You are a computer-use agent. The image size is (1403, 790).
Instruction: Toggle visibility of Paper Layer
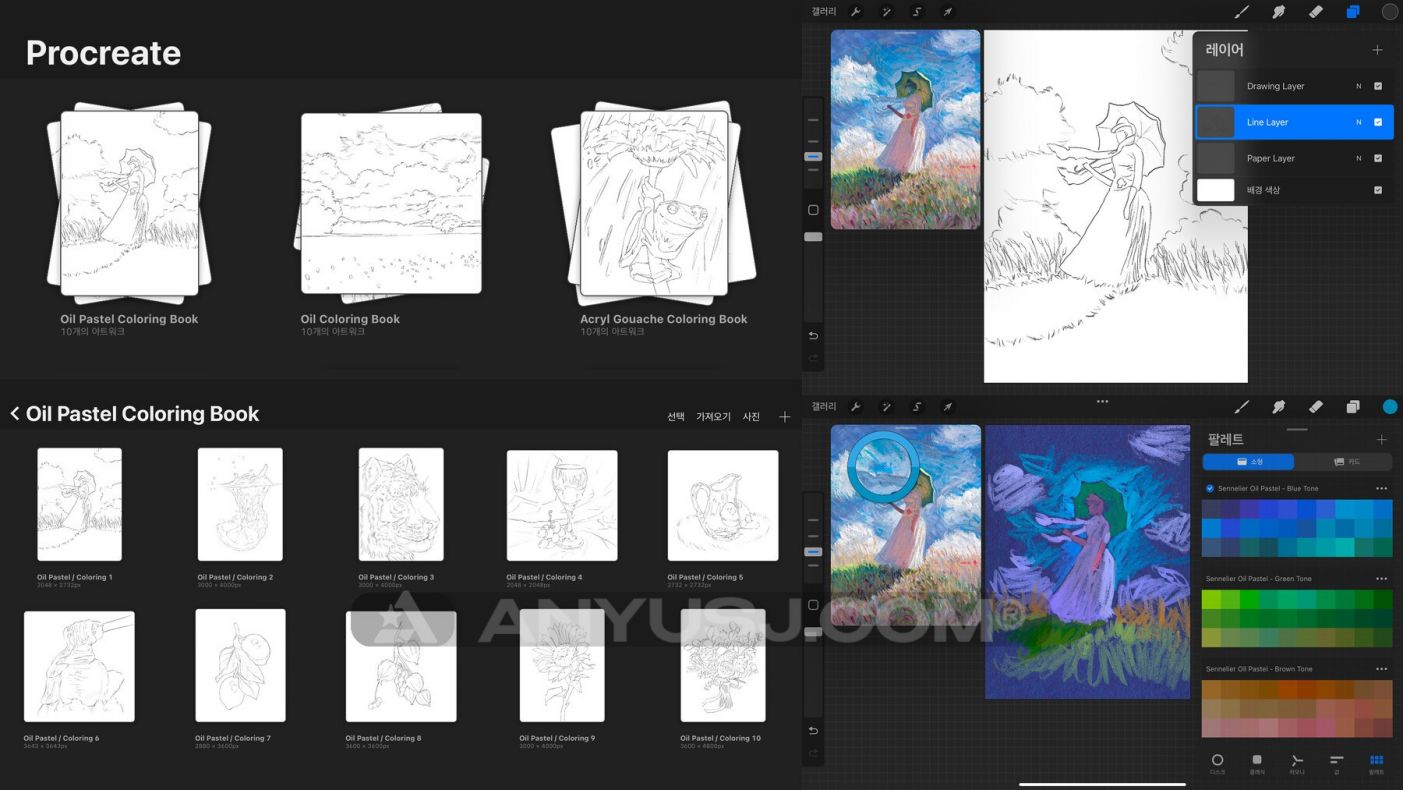[1378, 158]
